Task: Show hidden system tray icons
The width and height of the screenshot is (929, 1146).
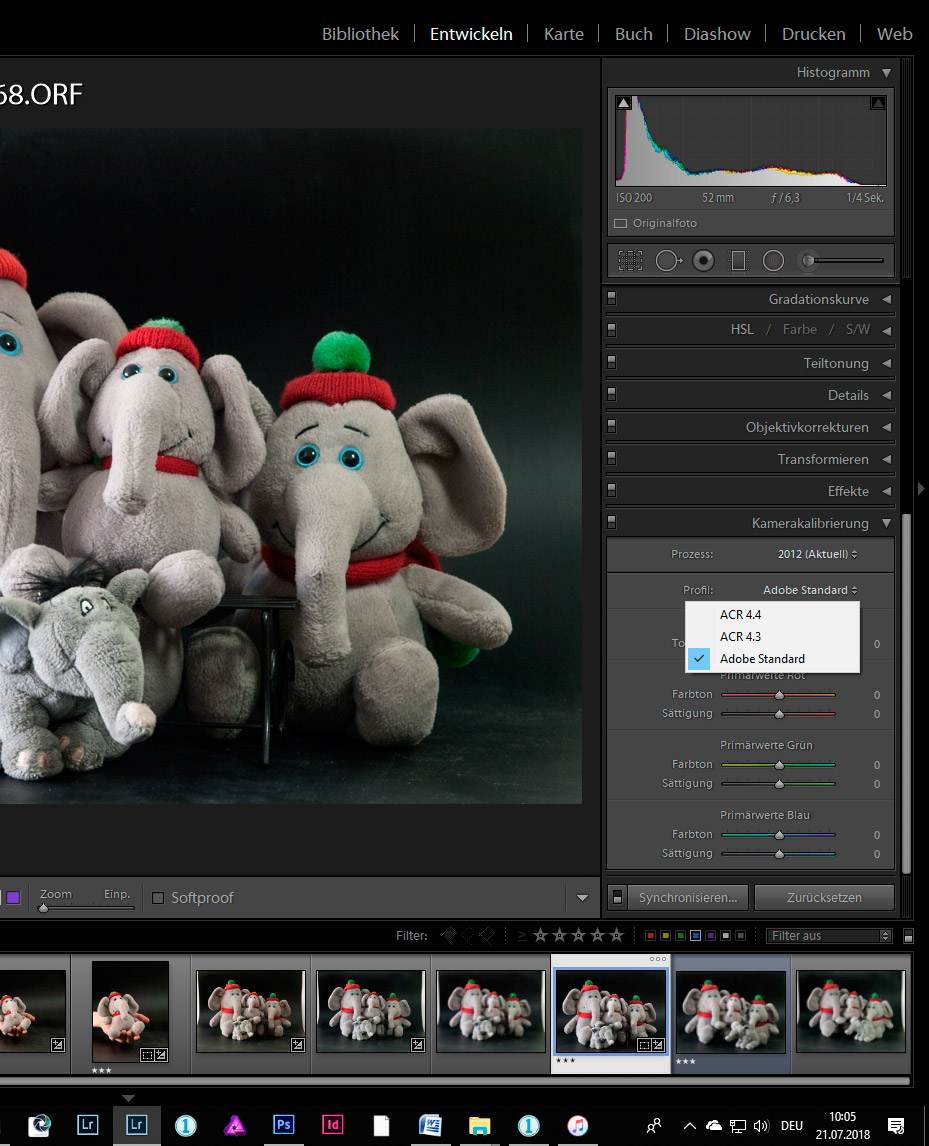Action: point(689,1126)
